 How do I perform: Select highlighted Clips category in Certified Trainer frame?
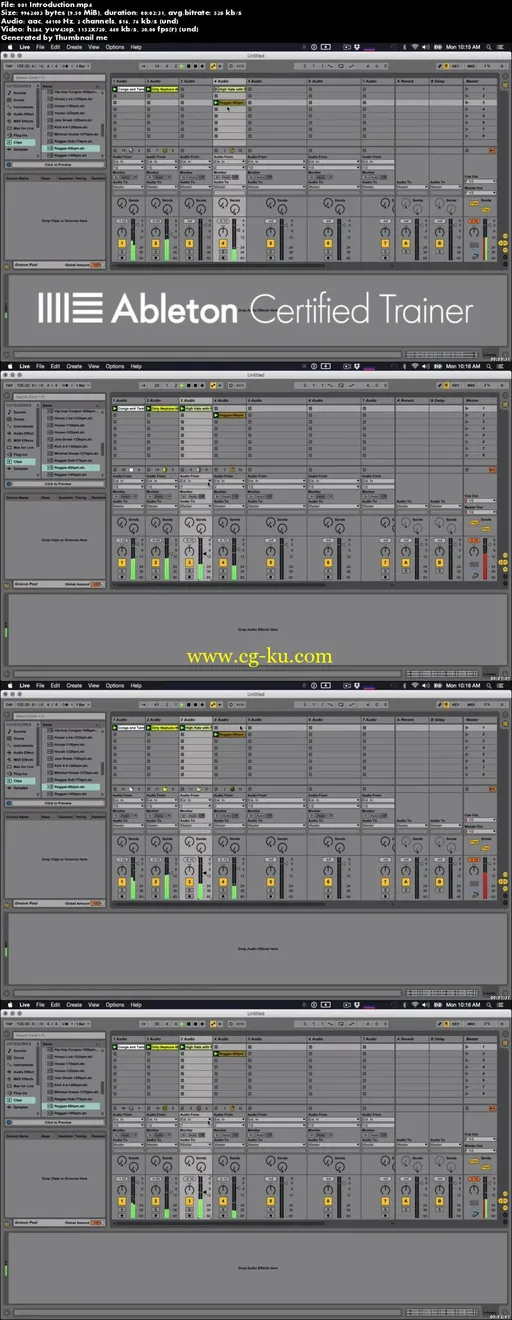coord(21,143)
